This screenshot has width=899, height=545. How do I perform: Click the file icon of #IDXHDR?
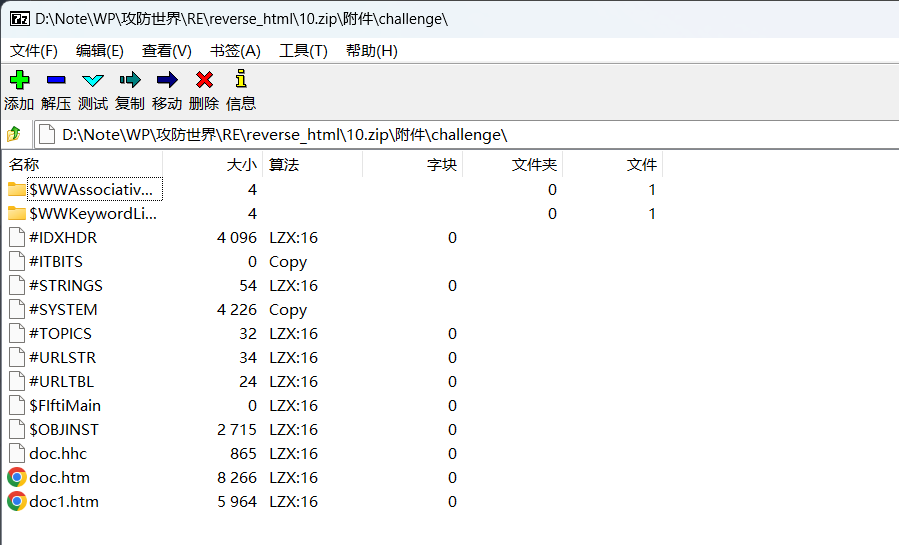click(17, 237)
